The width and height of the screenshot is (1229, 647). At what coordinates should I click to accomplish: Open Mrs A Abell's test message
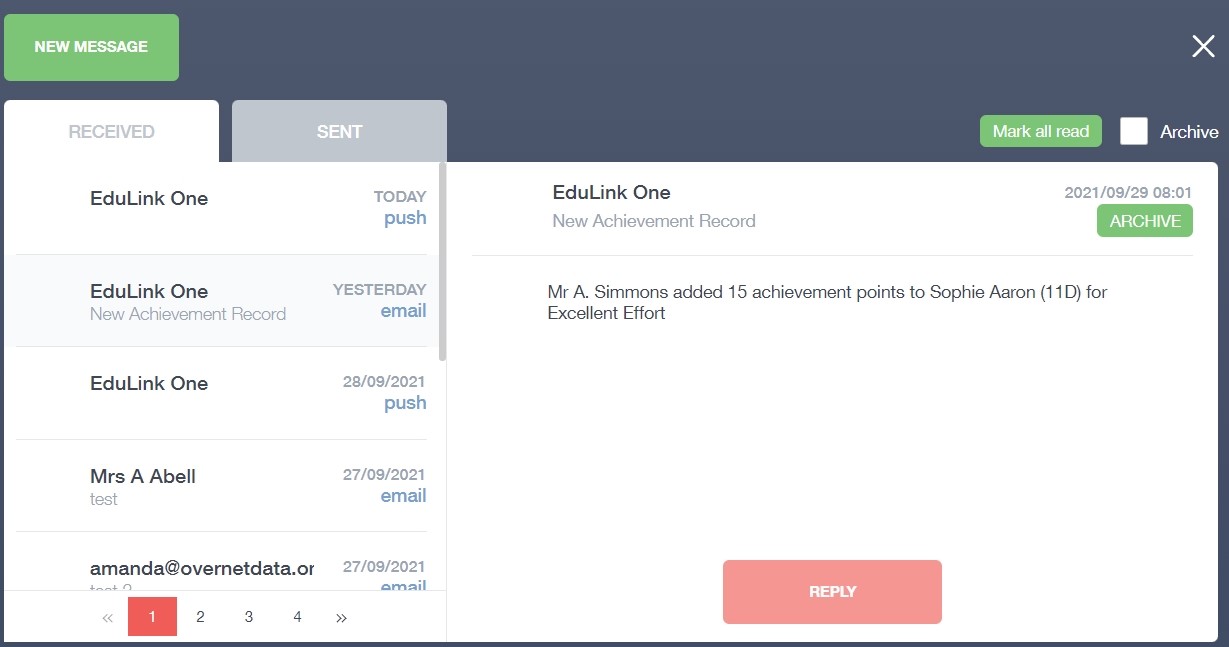tap(220, 486)
